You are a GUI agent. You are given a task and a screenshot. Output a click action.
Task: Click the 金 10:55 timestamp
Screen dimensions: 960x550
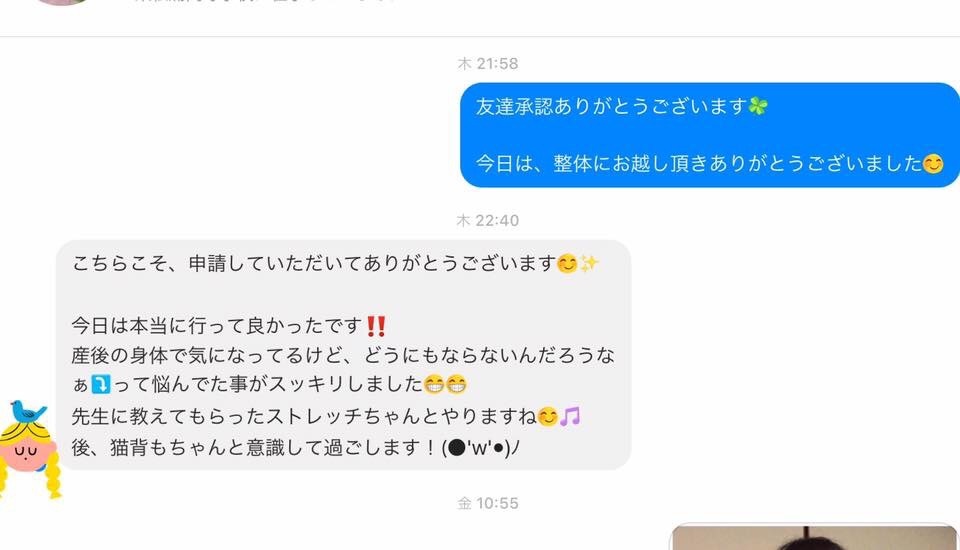click(488, 503)
